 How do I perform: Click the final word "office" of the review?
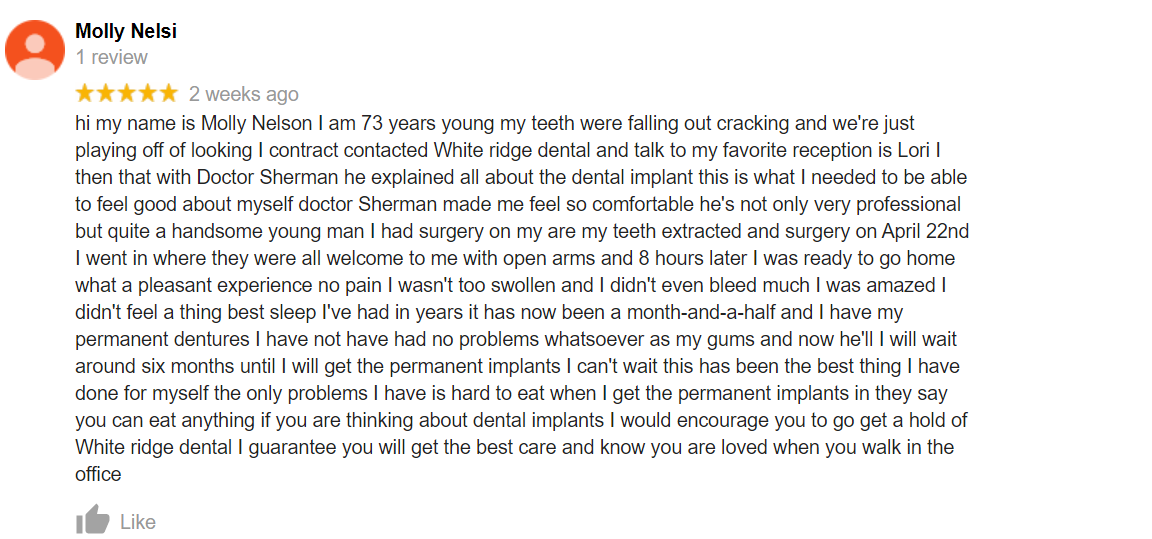click(x=98, y=474)
